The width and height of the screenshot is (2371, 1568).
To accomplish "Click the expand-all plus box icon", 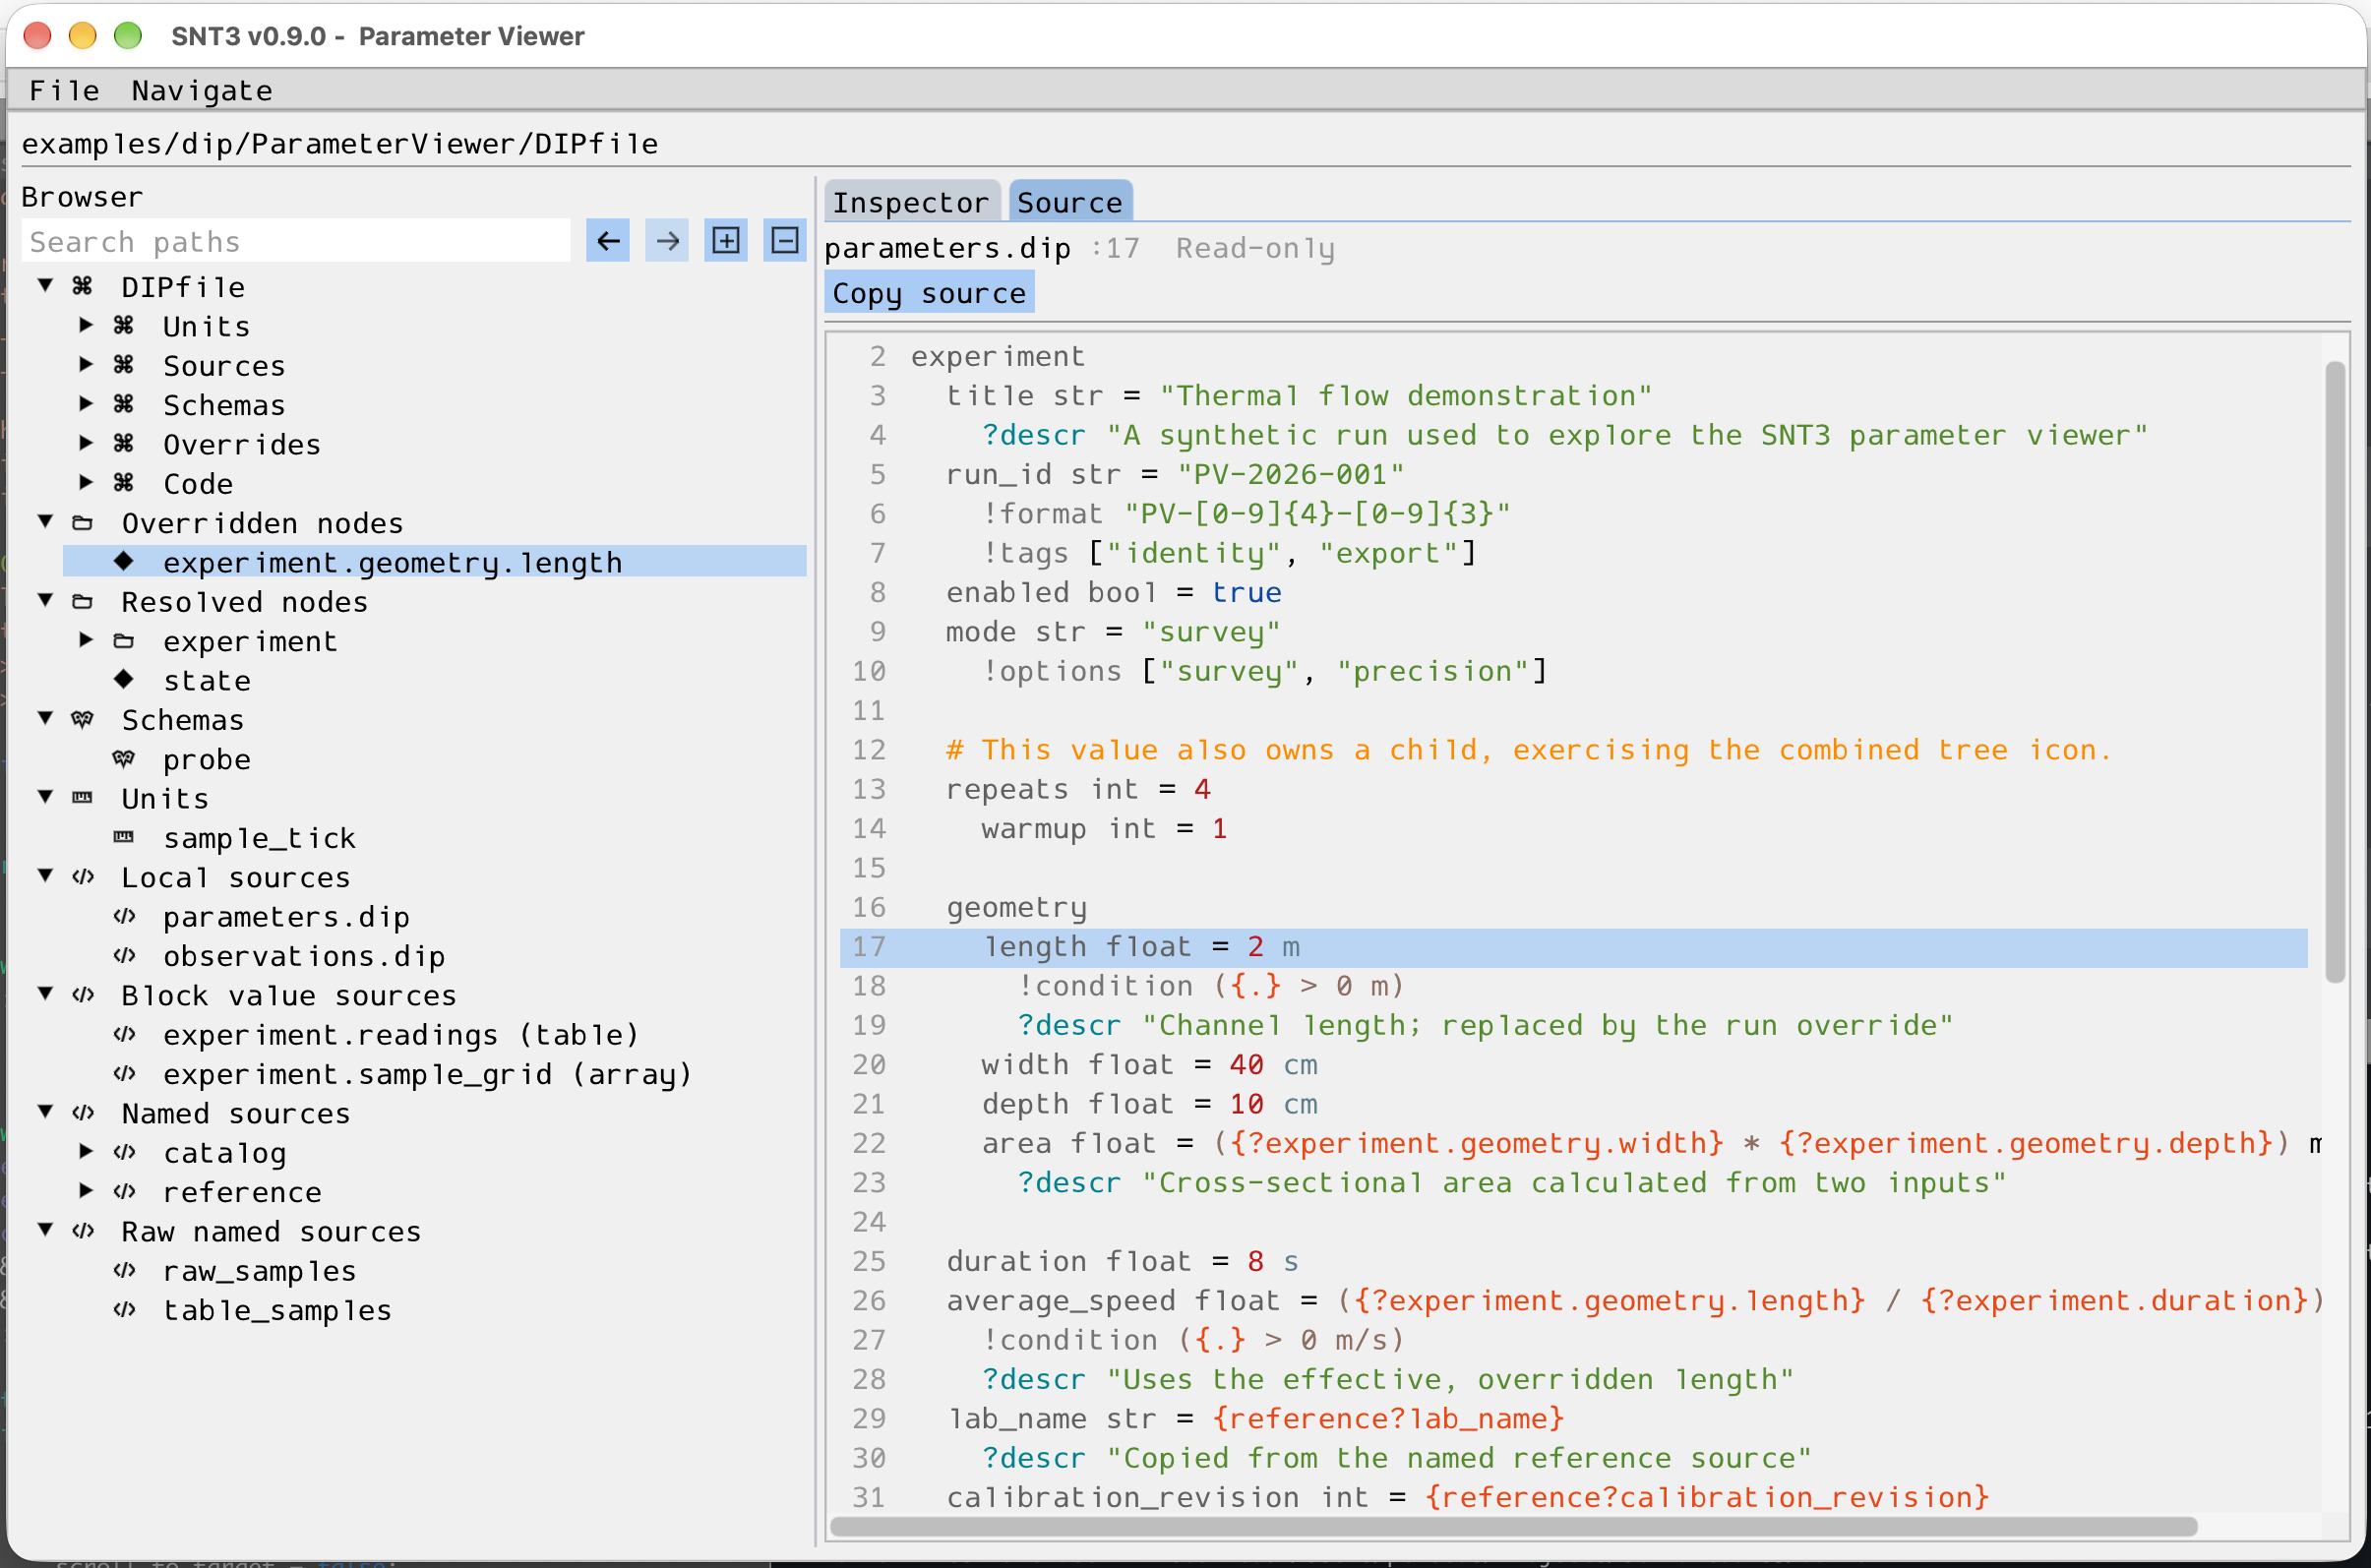I will coord(725,241).
